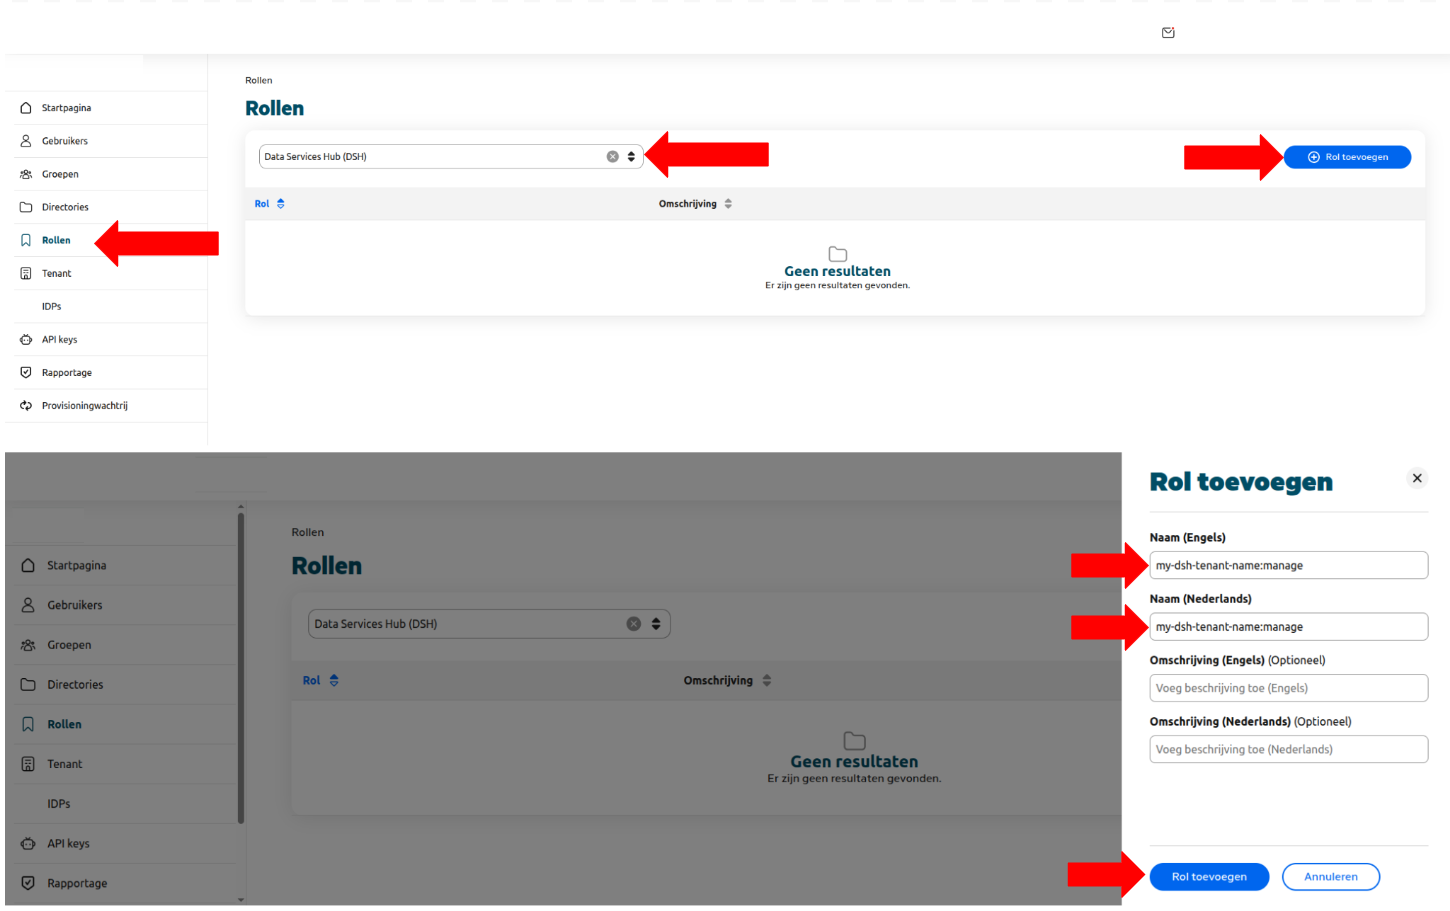Image resolution: width=1450 pixels, height=911 pixels.
Task: Open the mail envelope icon in the header
Action: pos(1168,33)
